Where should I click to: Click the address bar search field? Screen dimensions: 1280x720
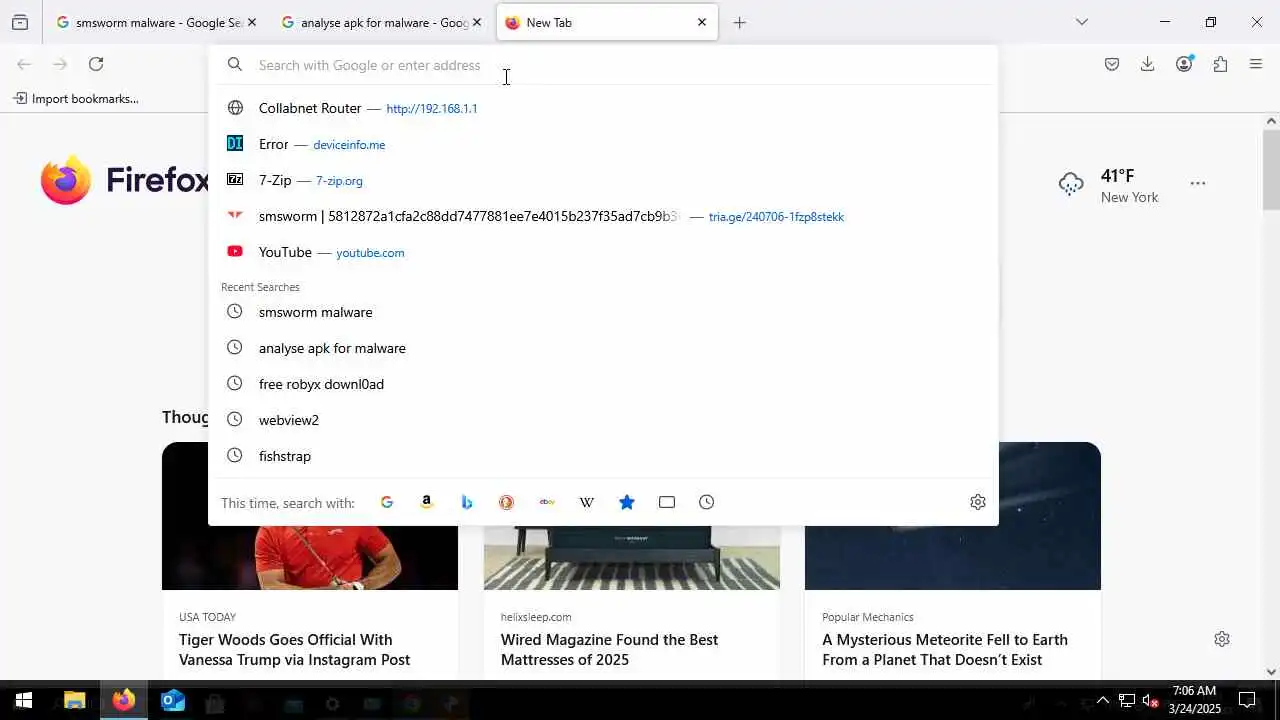coord(603,65)
